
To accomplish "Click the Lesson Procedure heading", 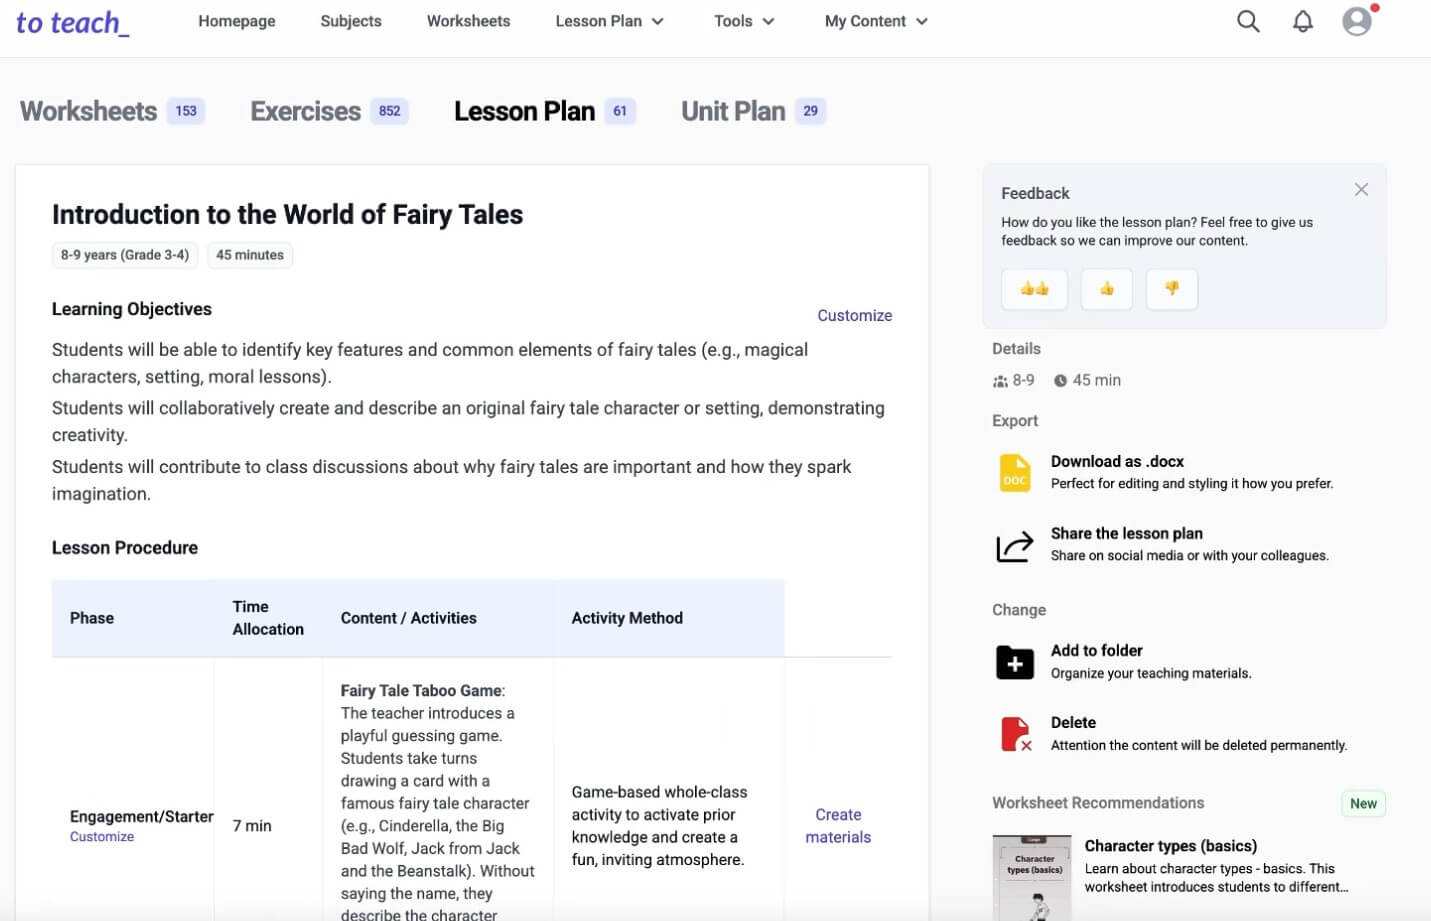I will coord(125,548).
